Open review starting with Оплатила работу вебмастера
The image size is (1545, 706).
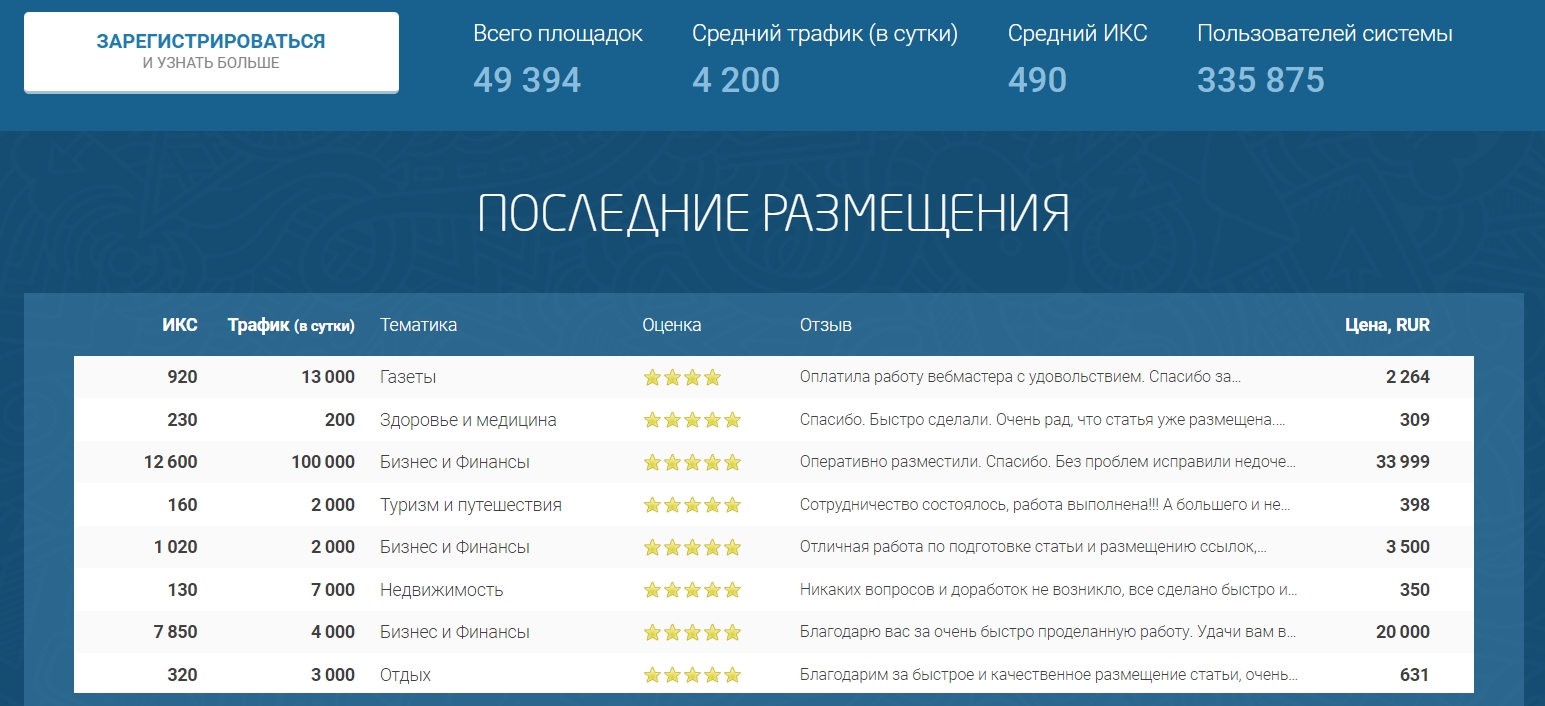pos(1020,378)
